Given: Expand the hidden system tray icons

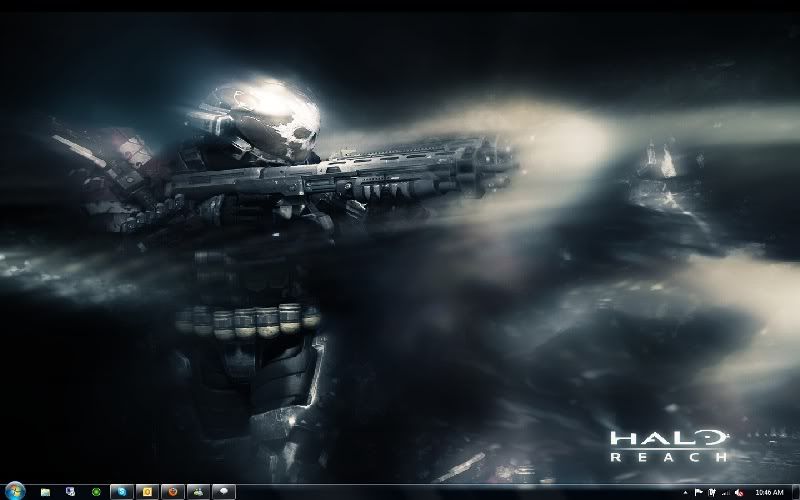Looking at the screenshot, I should (x=685, y=492).
